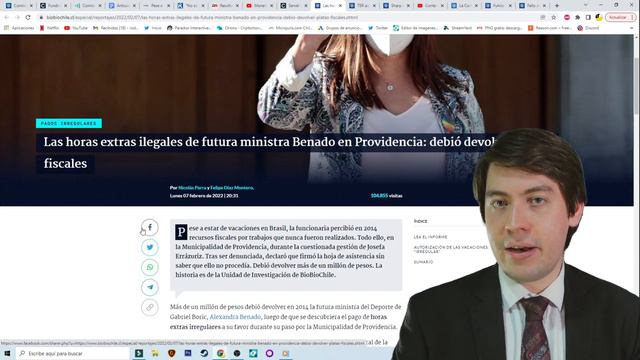Switch to the first browser tab

(18, 6)
